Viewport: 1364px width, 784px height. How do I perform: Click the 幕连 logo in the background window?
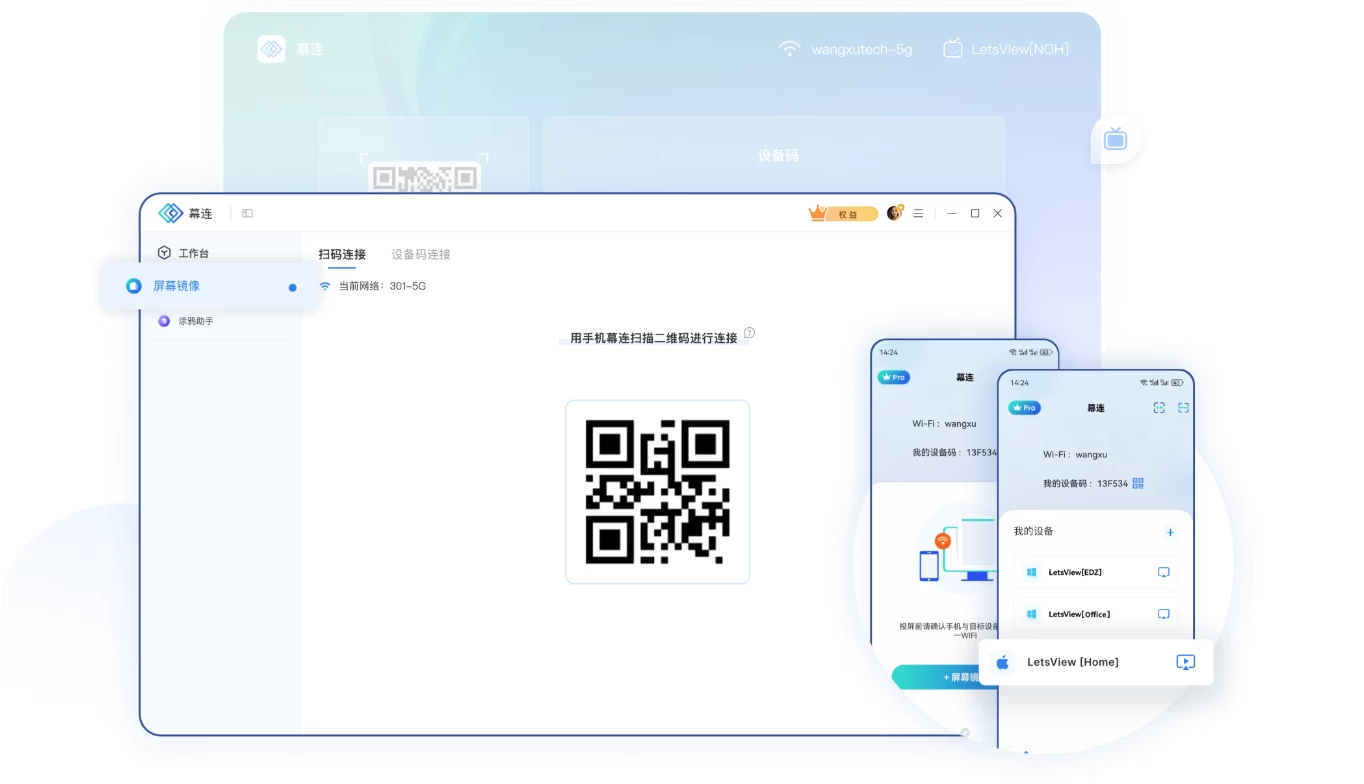pos(271,49)
